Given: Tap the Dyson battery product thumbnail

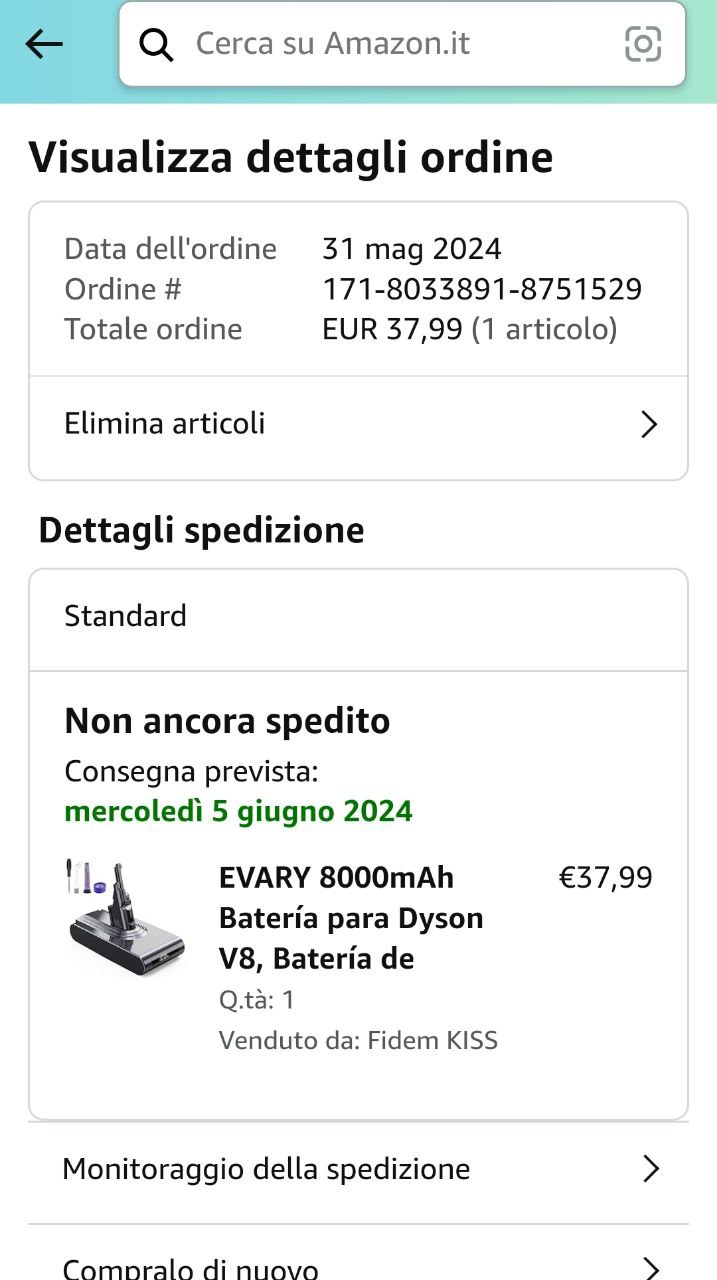Looking at the screenshot, I should pos(126,918).
